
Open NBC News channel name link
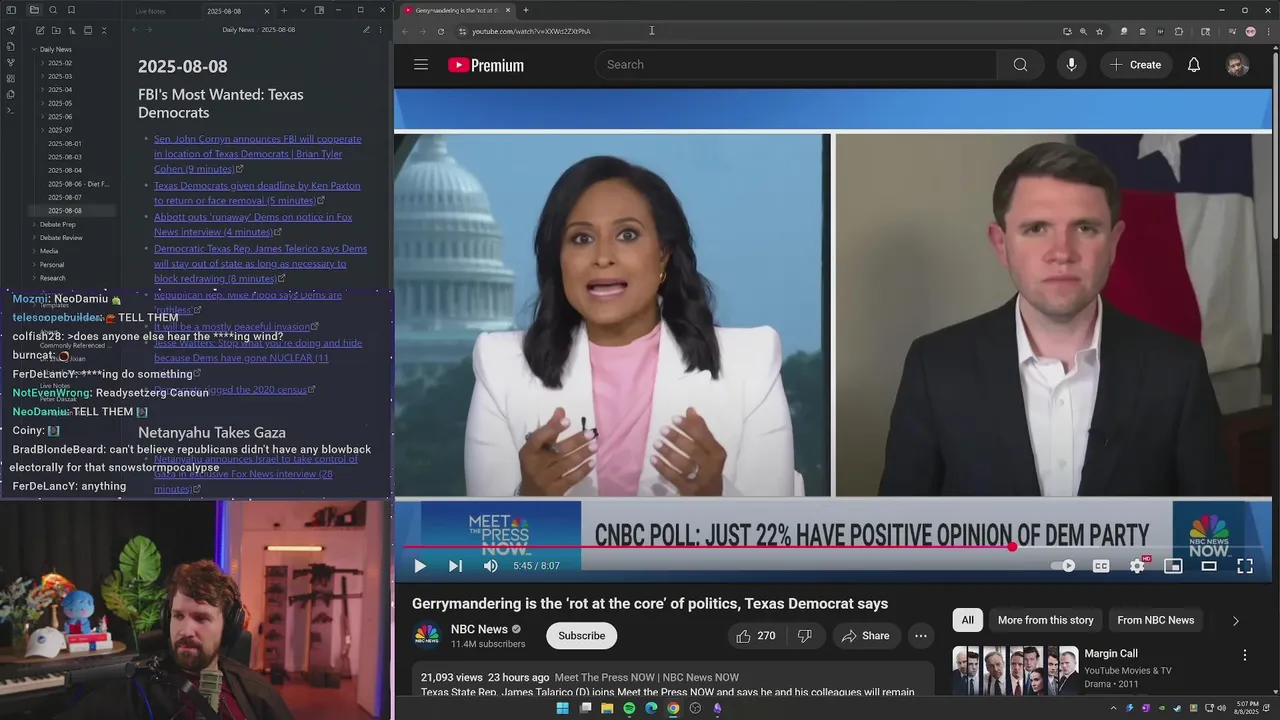479,629
